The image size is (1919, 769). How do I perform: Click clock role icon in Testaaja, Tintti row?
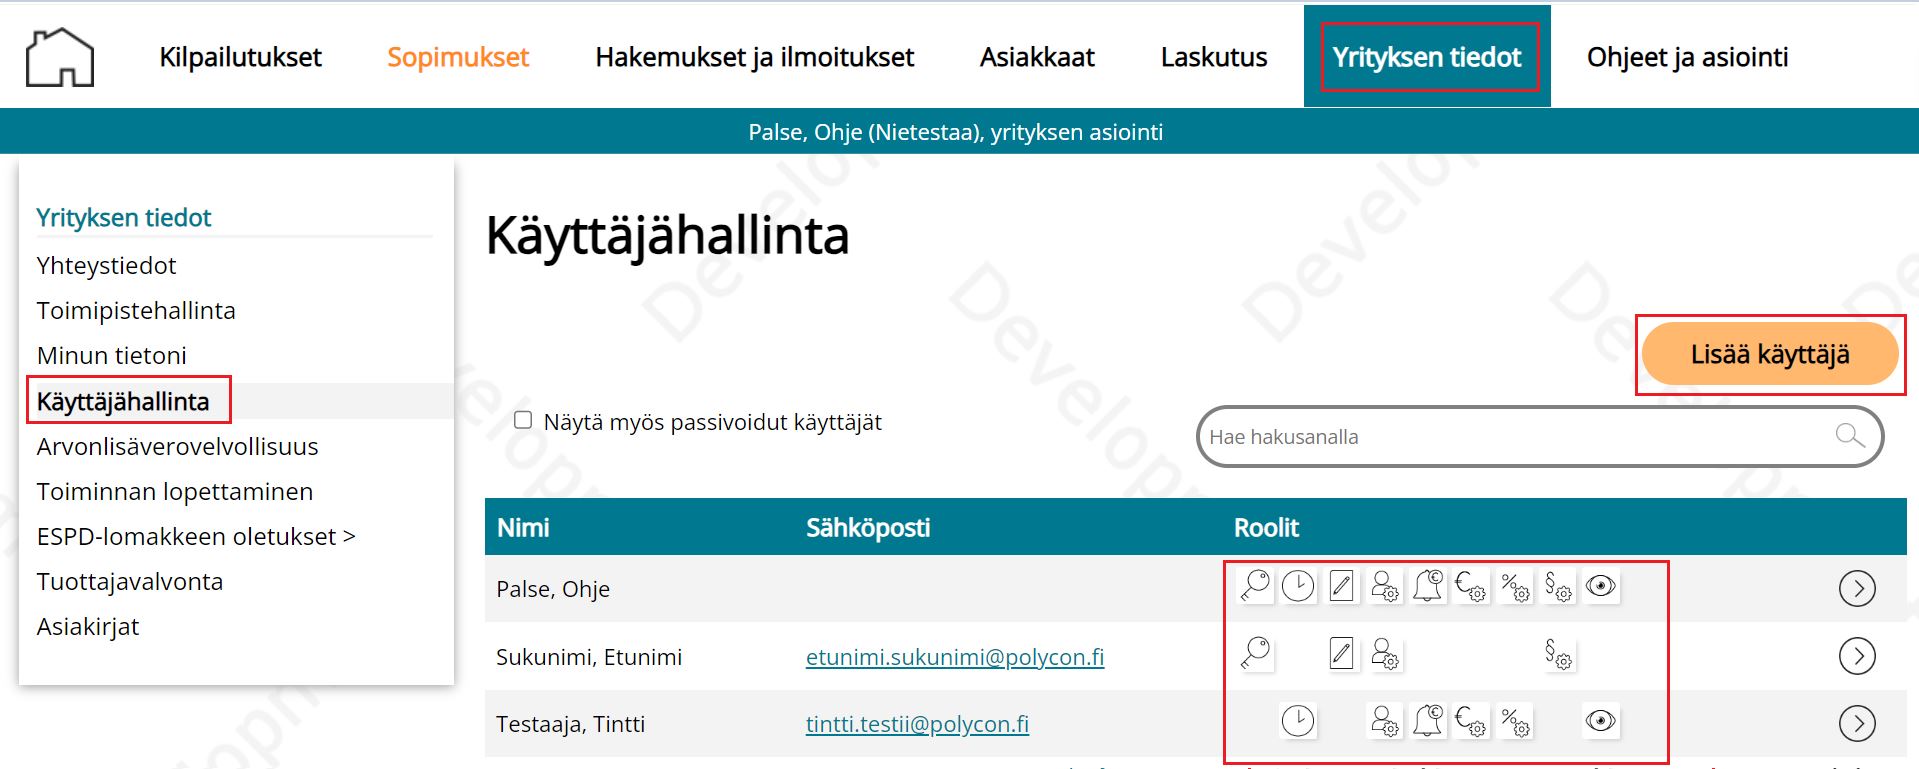click(1298, 721)
